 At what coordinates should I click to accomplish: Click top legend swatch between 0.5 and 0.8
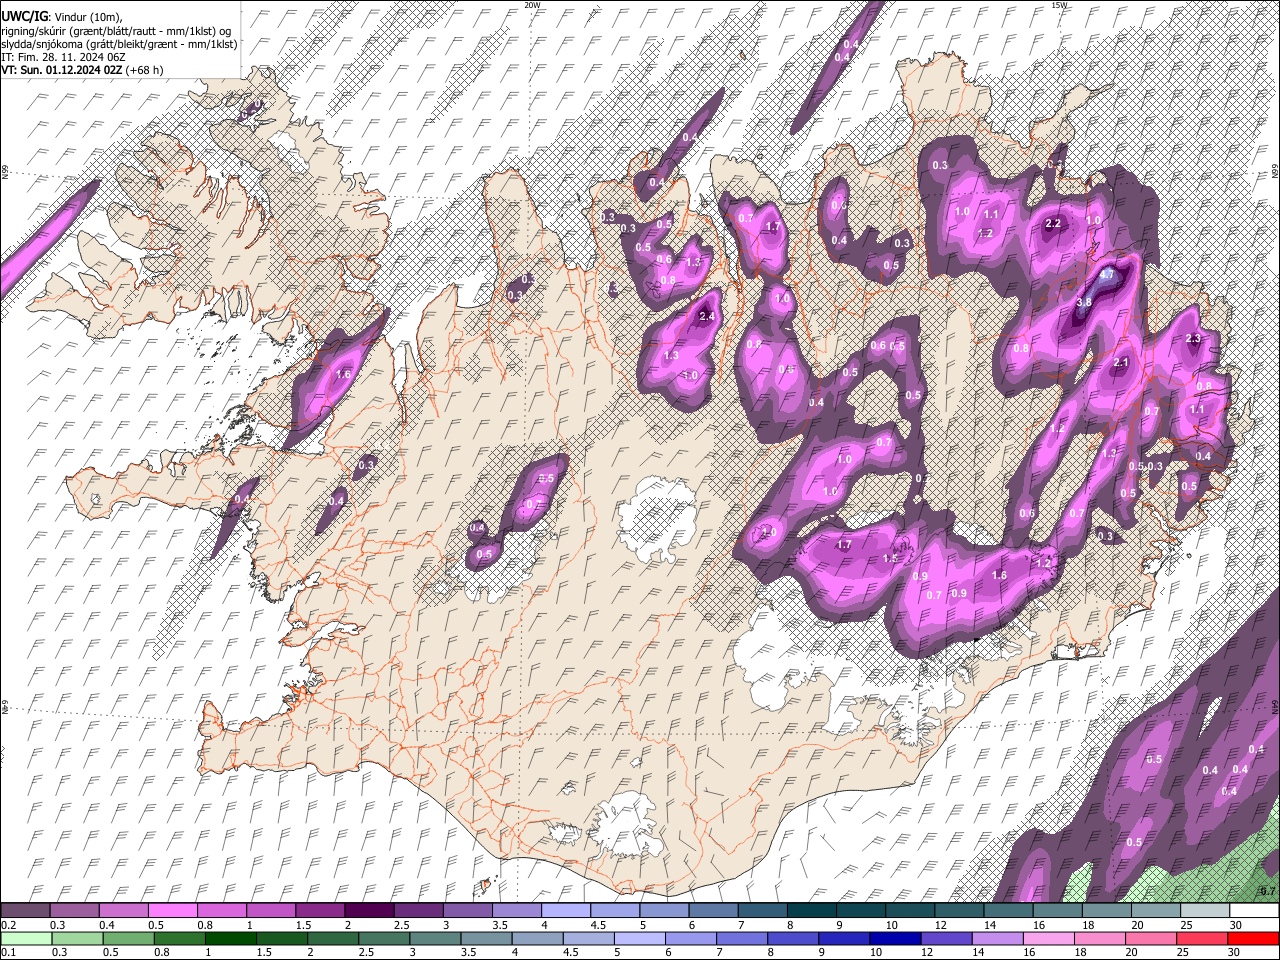click(173, 911)
